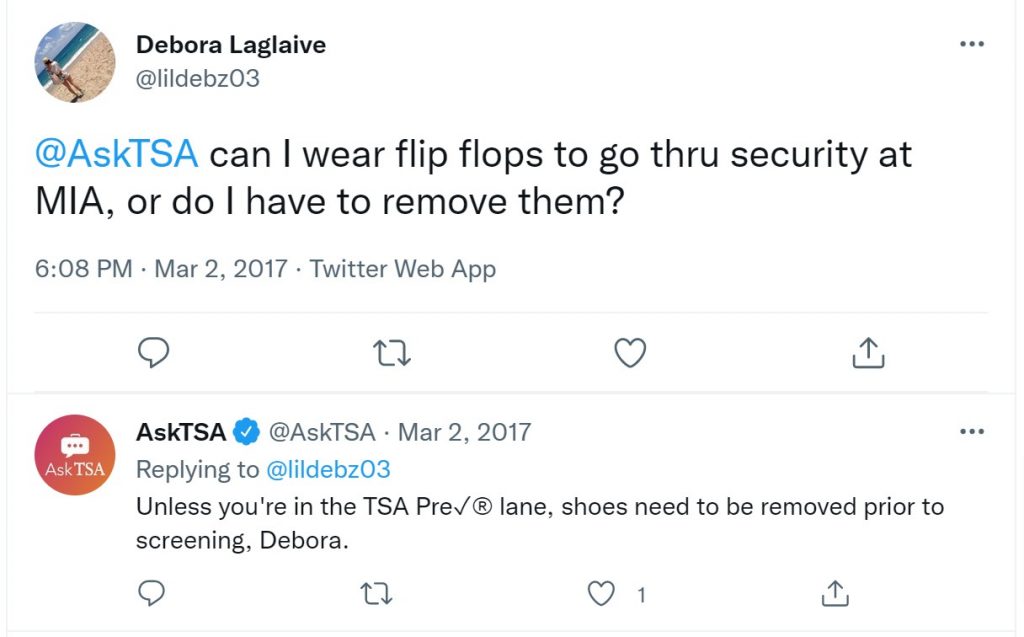Click the @AskTSA mention in tweet text
The width and height of the screenshot is (1024, 637).
pyautogui.click(x=116, y=154)
